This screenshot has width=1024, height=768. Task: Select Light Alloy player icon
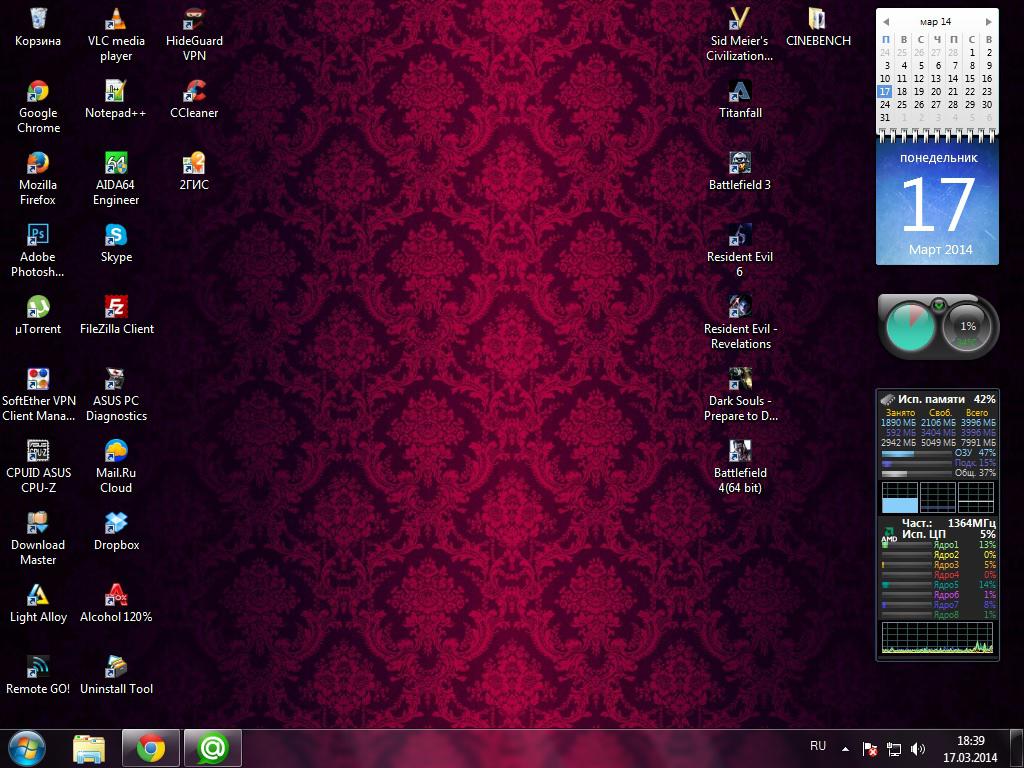point(38,602)
